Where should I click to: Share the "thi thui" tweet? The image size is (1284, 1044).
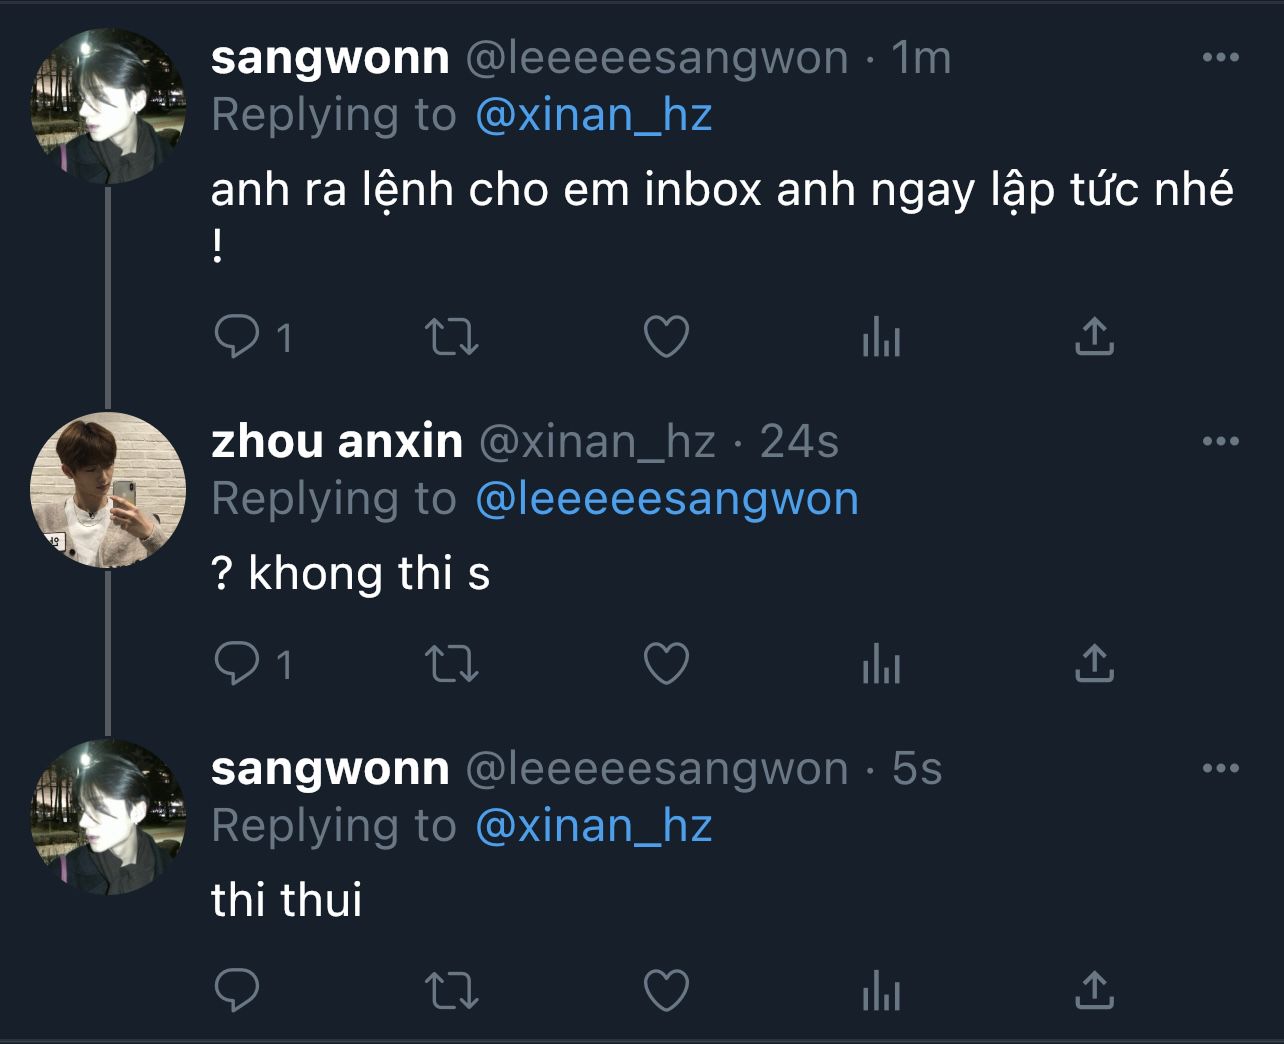tap(1094, 990)
